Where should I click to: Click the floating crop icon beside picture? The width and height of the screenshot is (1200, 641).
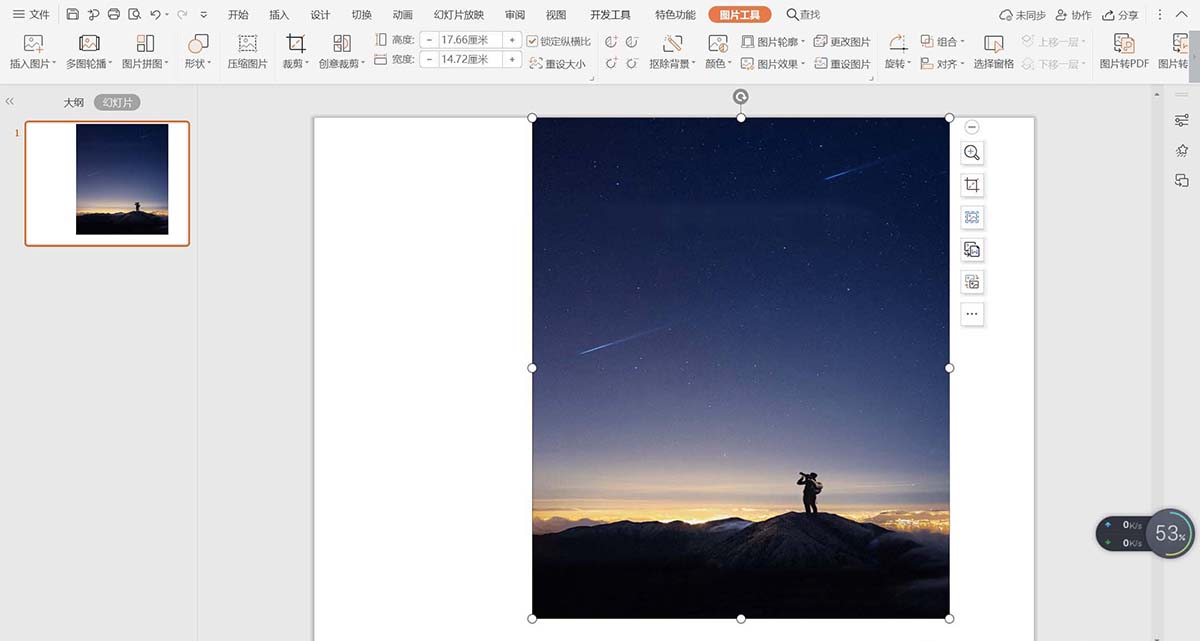(972, 185)
